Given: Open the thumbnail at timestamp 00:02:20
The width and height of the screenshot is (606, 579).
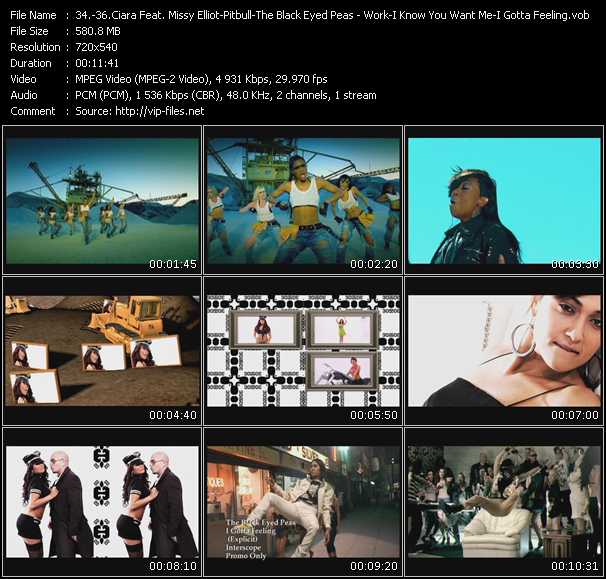Looking at the screenshot, I should click(x=303, y=200).
